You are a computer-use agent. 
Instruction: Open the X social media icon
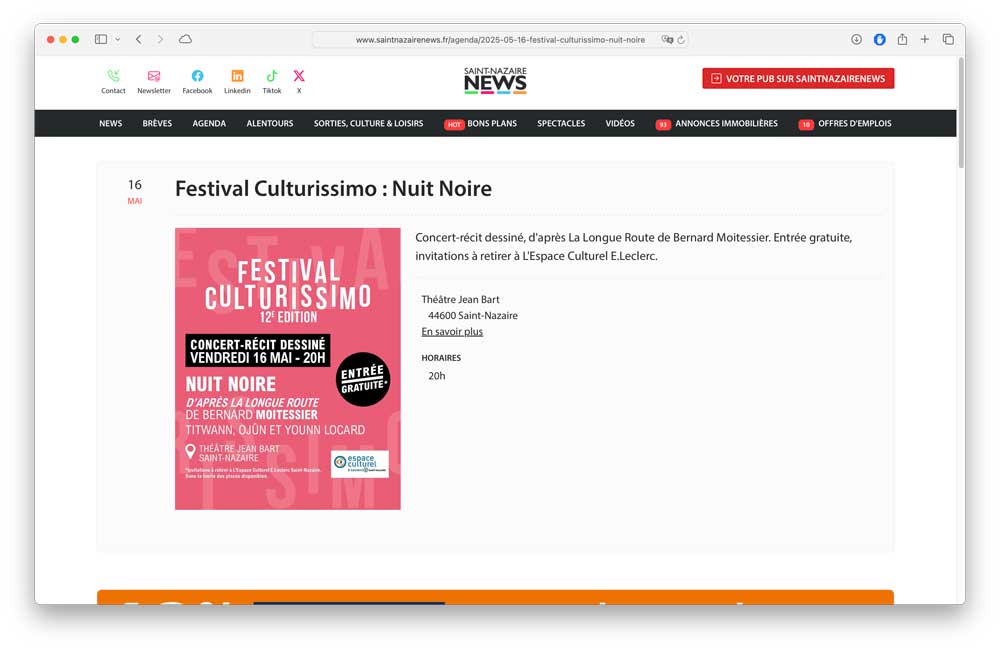pos(298,76)
